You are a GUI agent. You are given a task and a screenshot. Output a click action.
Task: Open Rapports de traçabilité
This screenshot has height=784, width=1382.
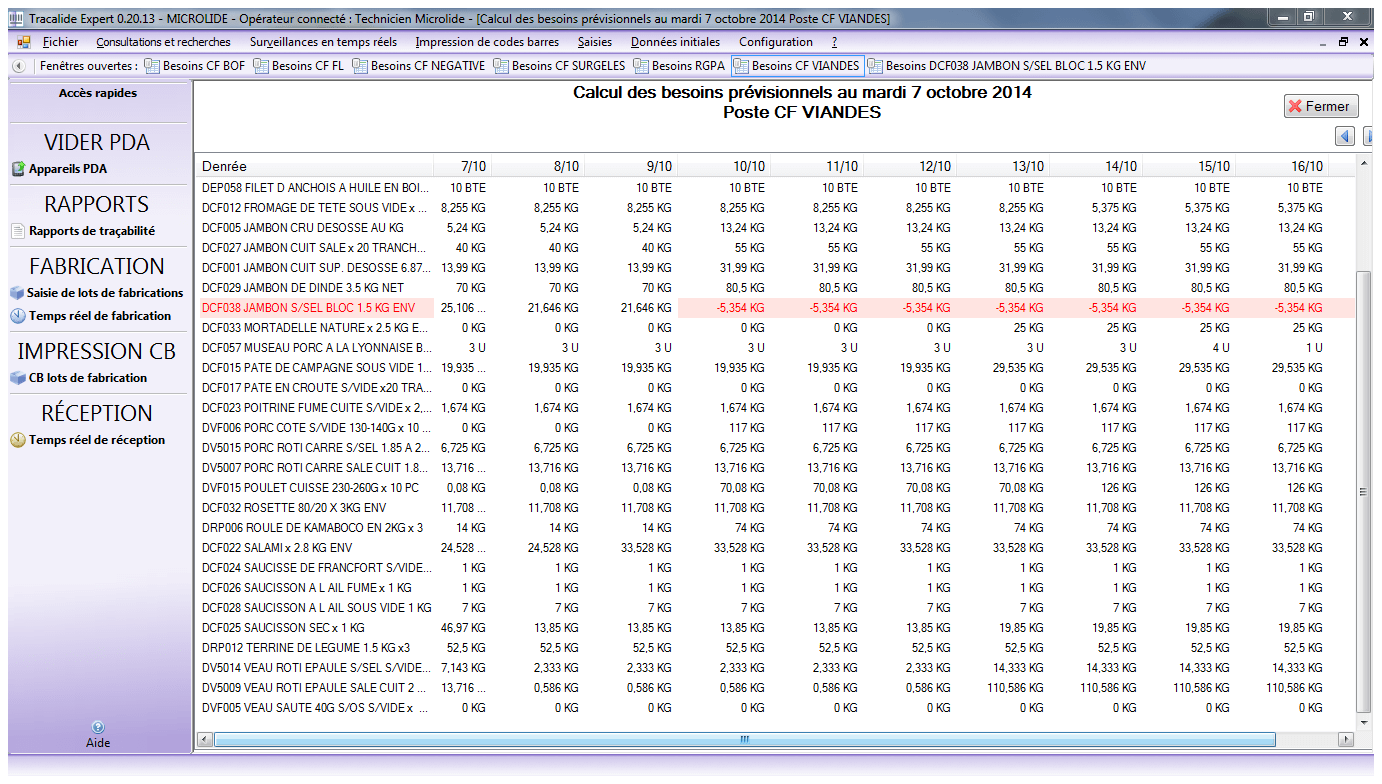[x=83, y=231]
